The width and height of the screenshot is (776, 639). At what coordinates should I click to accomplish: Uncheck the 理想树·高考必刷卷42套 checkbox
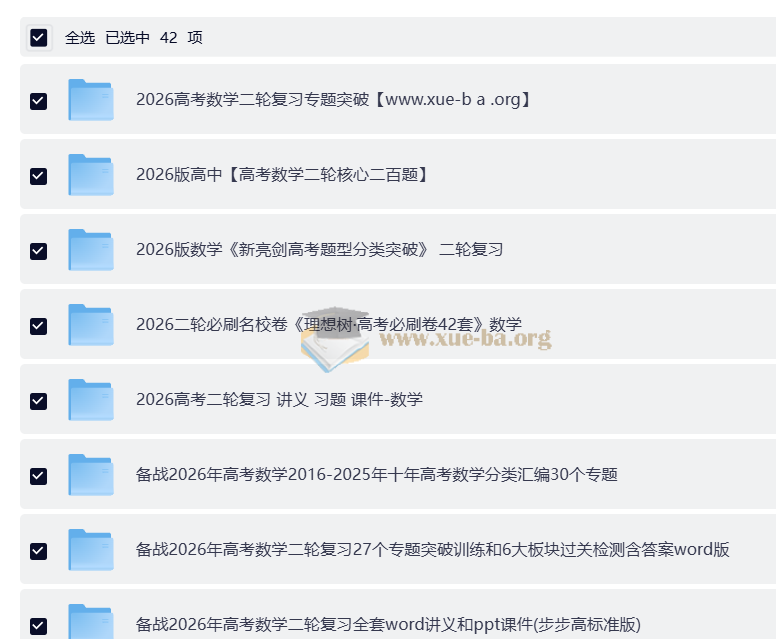39,326
